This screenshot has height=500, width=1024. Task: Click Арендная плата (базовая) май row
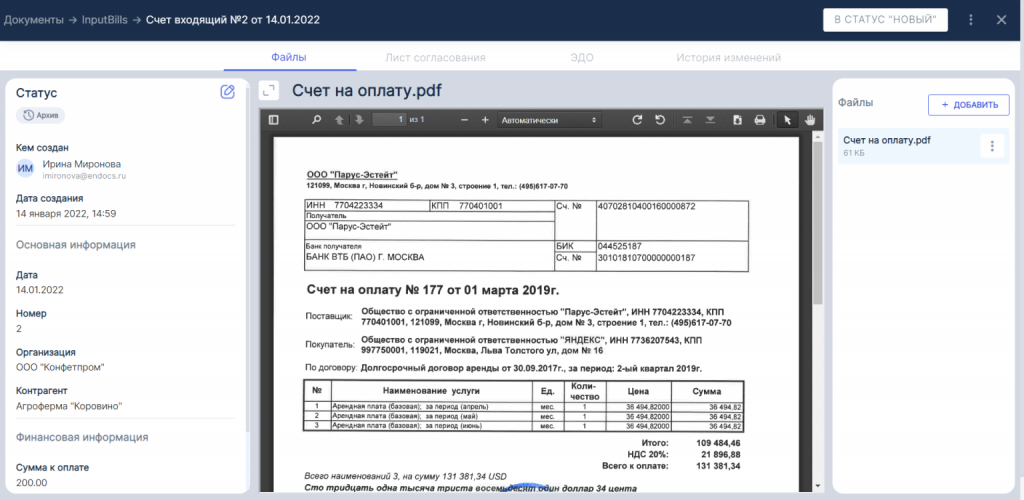point(523,416)
